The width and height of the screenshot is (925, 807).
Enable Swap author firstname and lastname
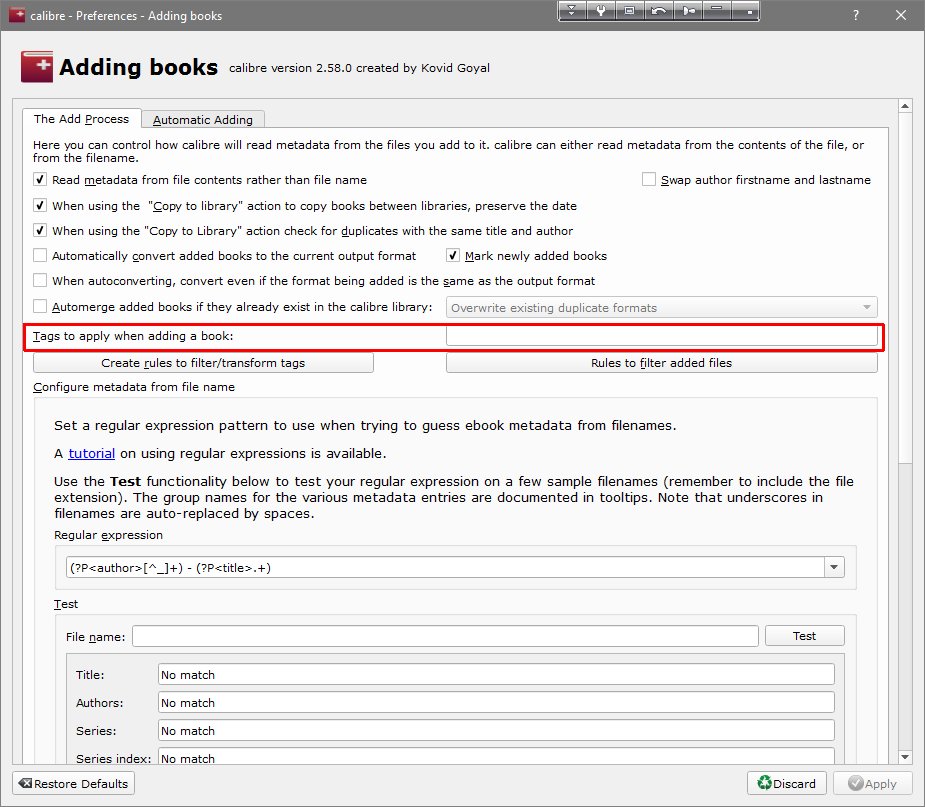click(x=648, y=179)
